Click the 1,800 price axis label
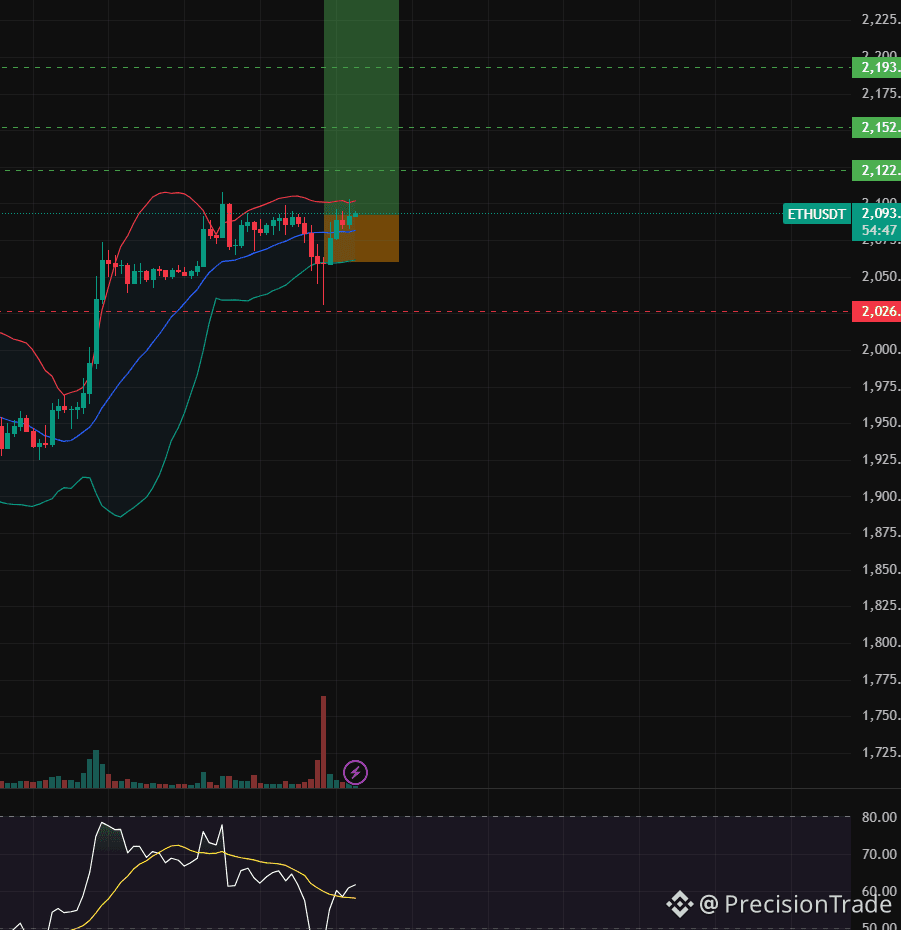This screenshot has width=901, height=930. pyautogui.click(x=880, y=642)
